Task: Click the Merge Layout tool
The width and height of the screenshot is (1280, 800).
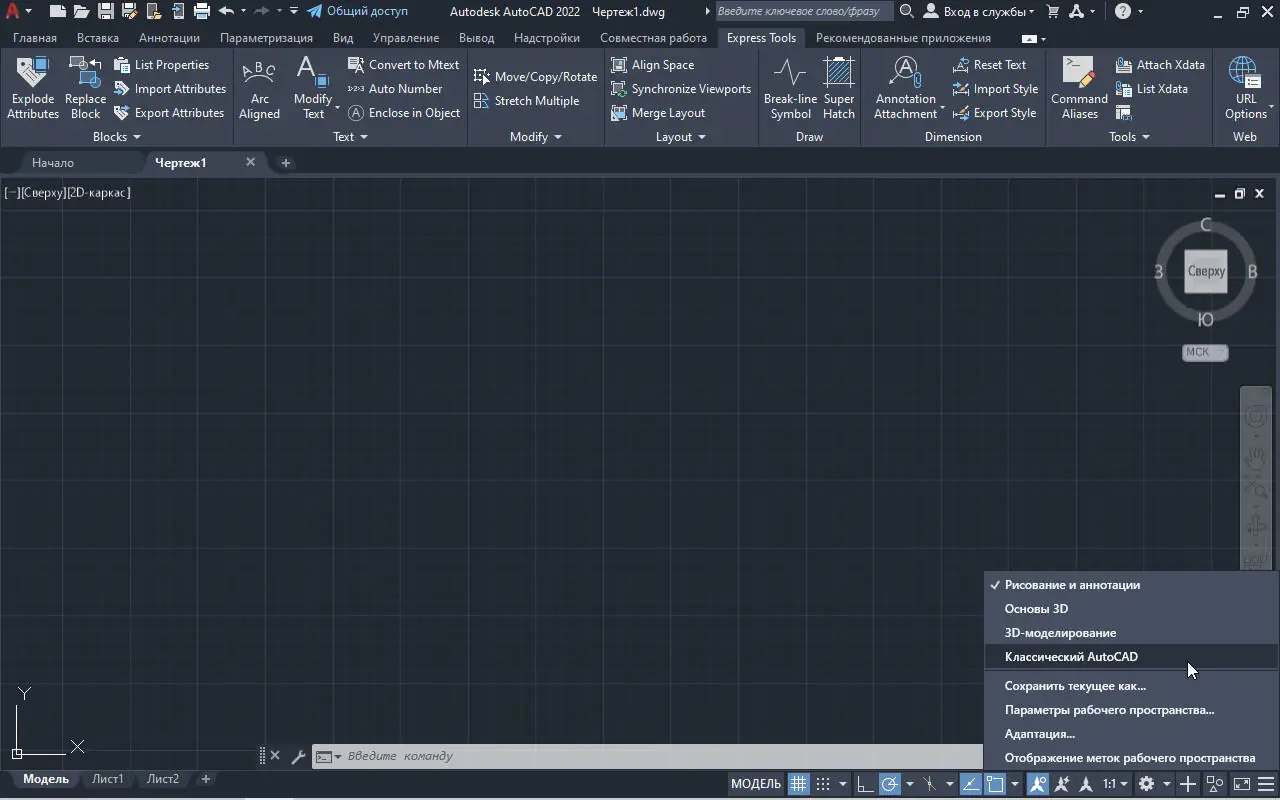Action: coord(658,113)
